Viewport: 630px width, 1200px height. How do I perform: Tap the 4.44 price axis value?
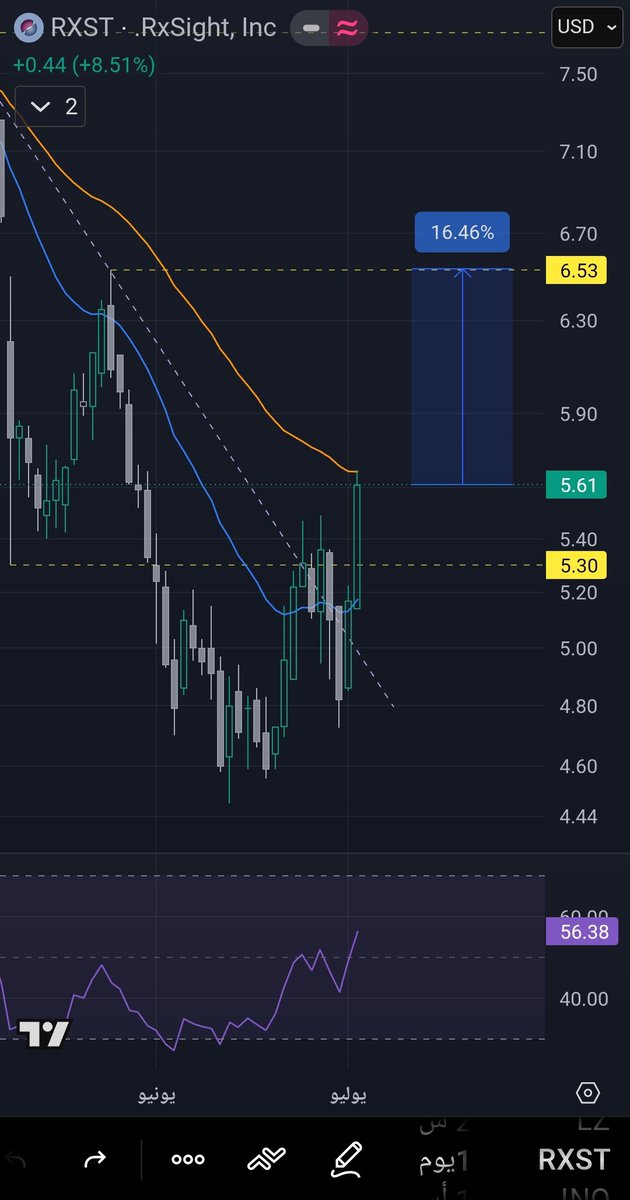coord(578,816)
